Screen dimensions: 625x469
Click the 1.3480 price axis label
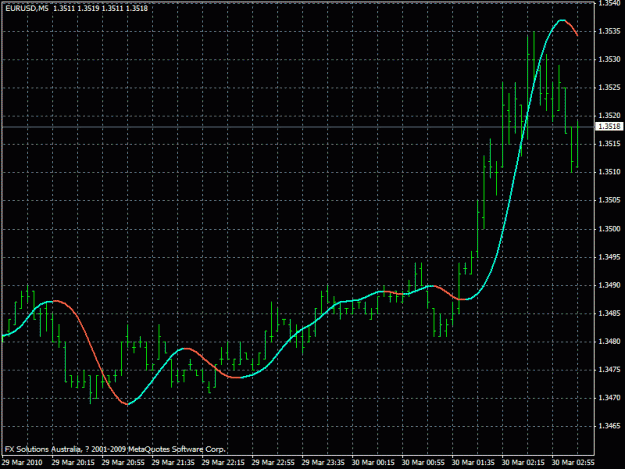[610, 341]
